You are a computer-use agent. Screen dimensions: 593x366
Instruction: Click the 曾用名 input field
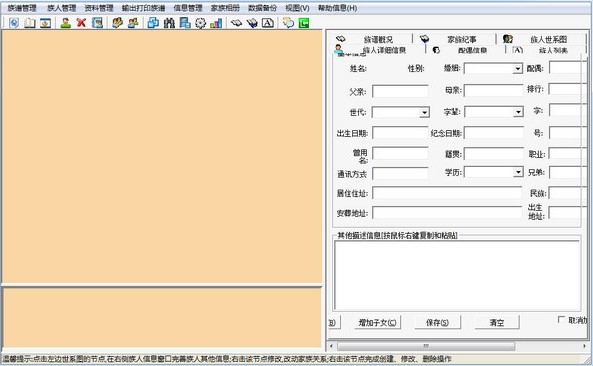[x=400, y=153]
